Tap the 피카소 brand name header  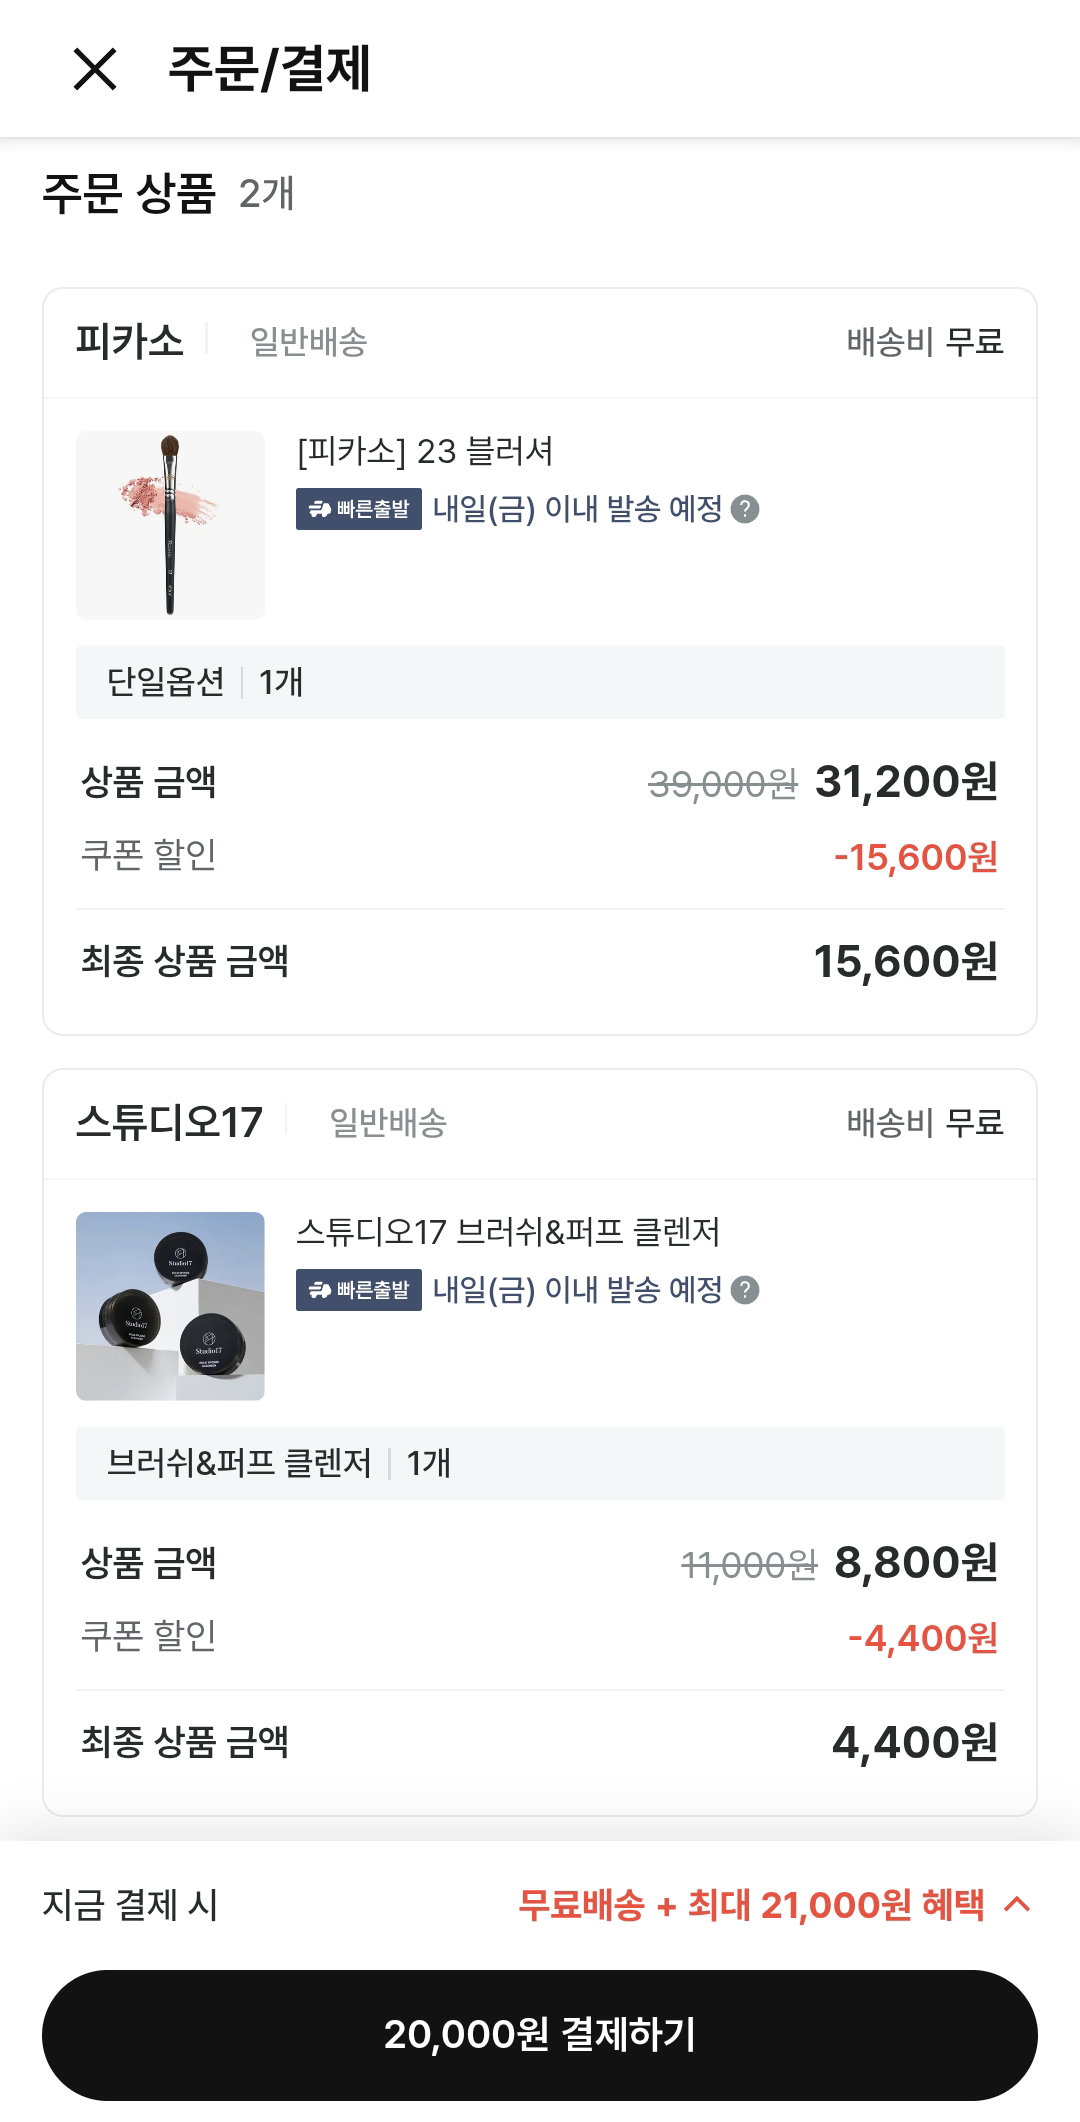[x=130, y=341]
